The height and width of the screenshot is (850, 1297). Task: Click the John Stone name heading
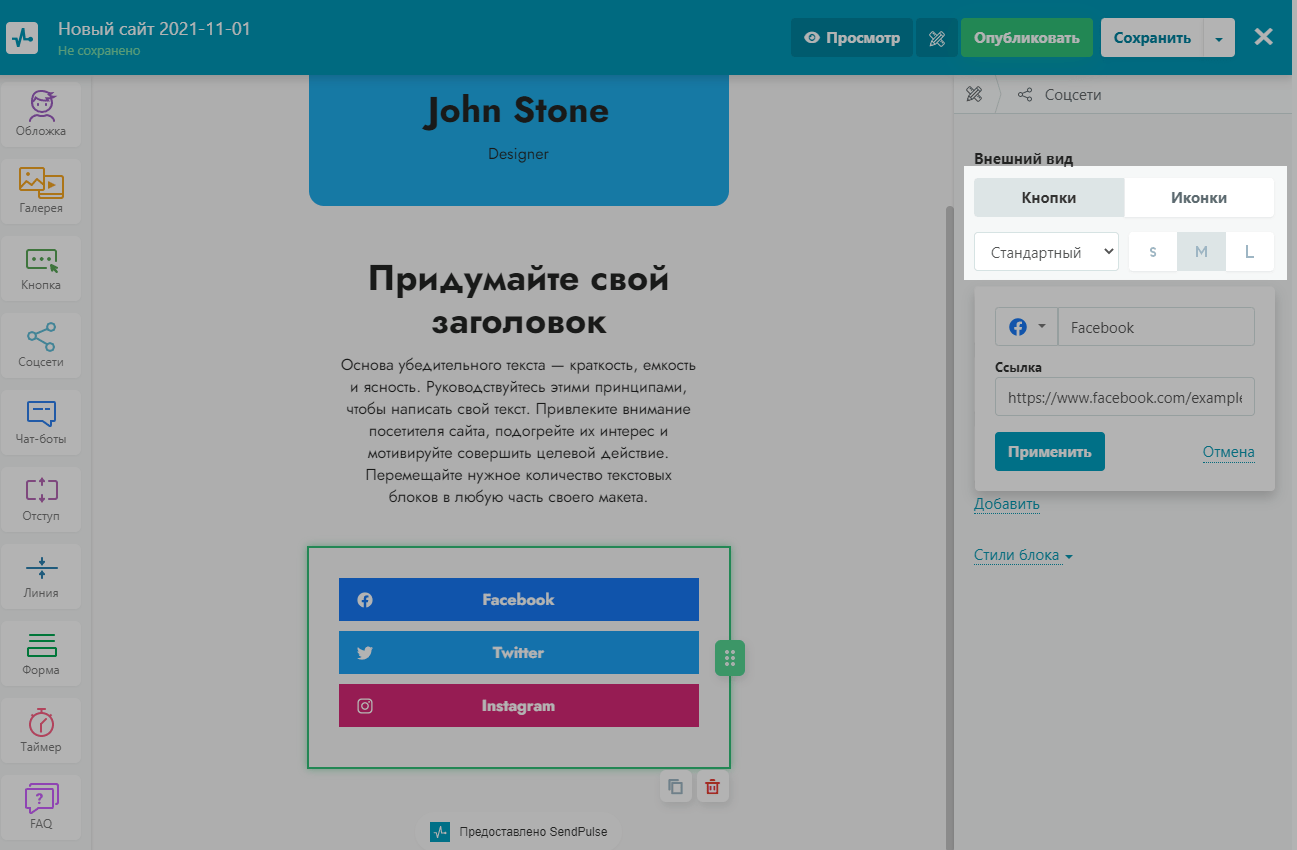(518, 110)
